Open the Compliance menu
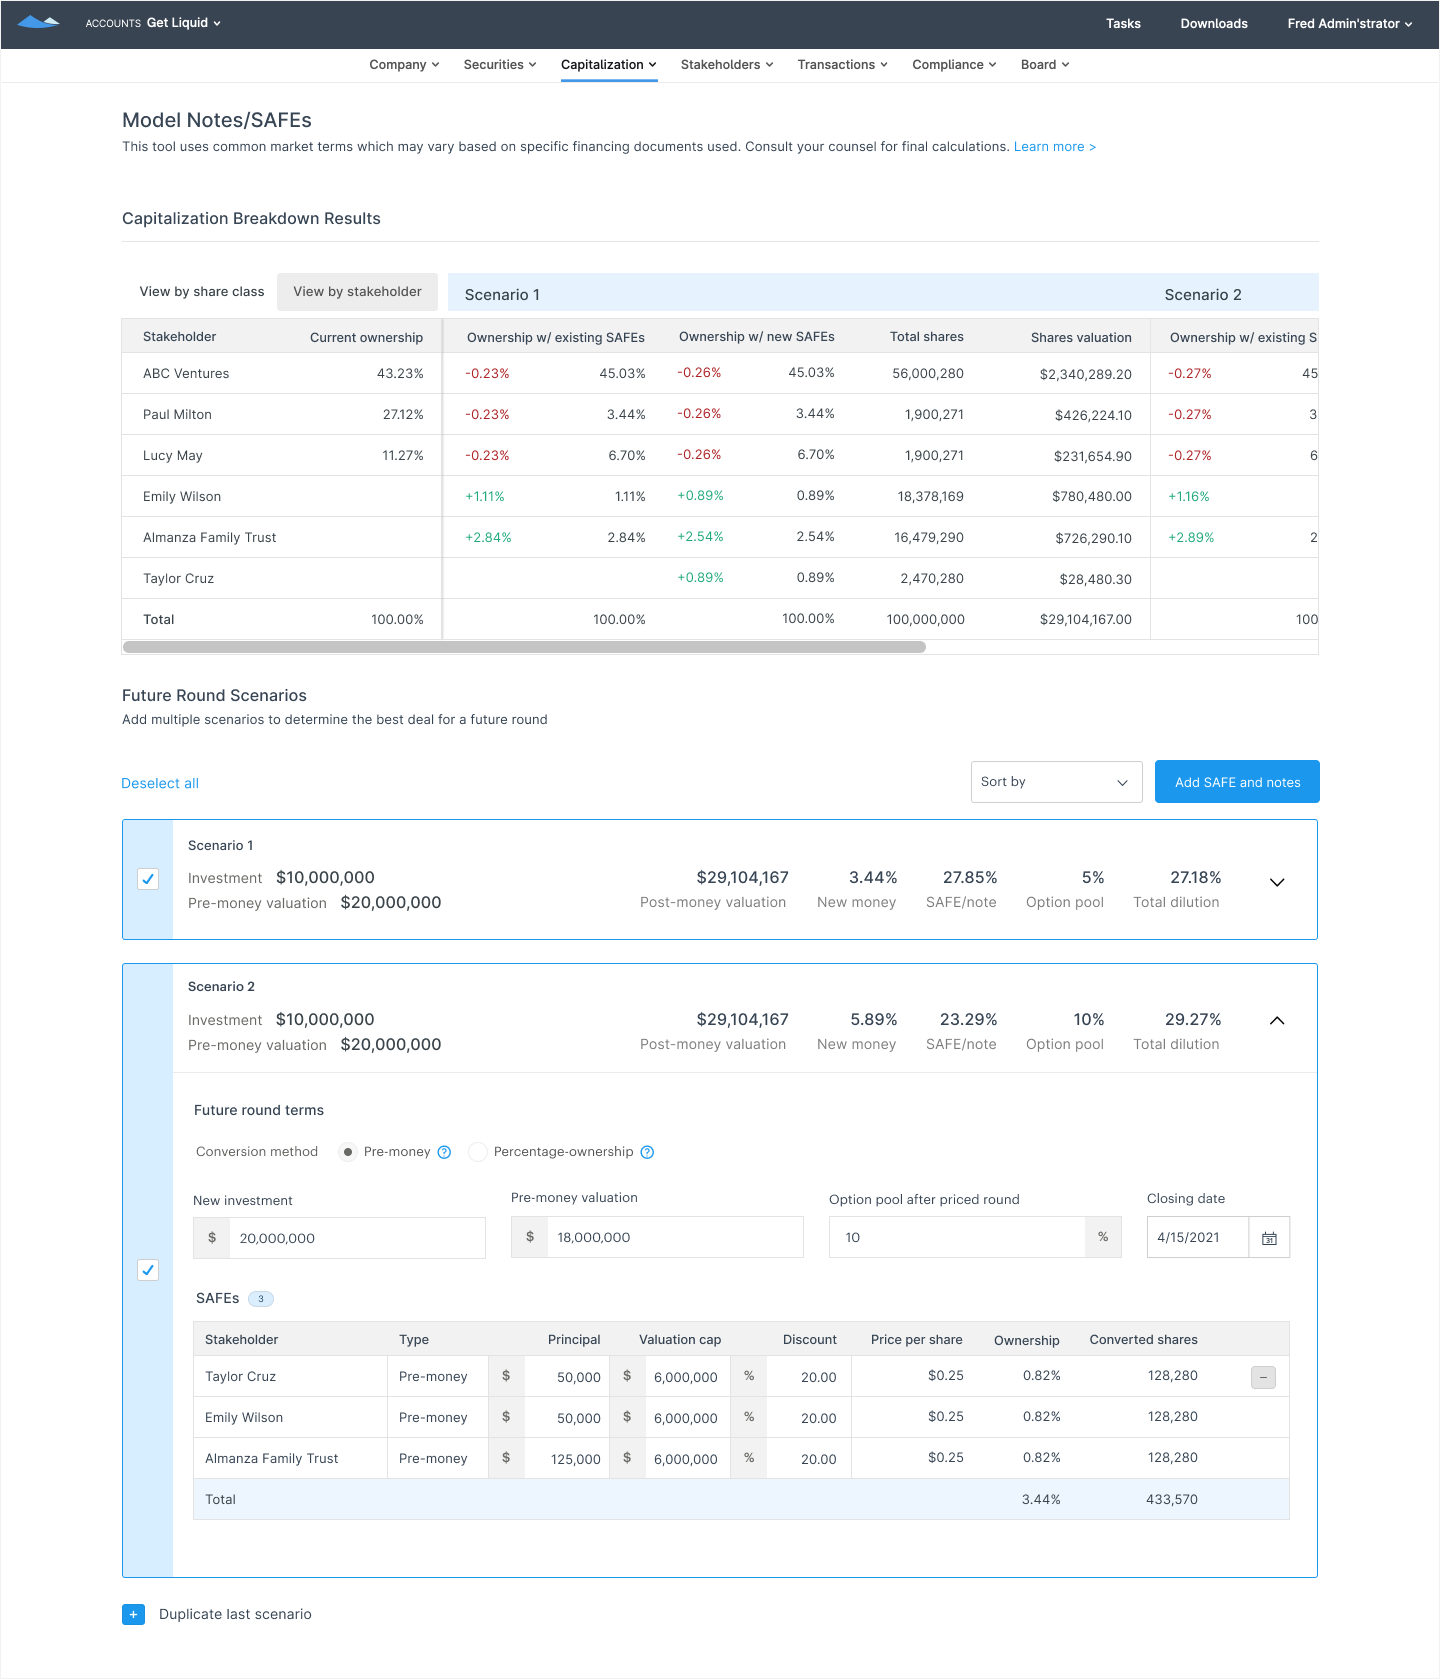 click(x=954, y=65)
